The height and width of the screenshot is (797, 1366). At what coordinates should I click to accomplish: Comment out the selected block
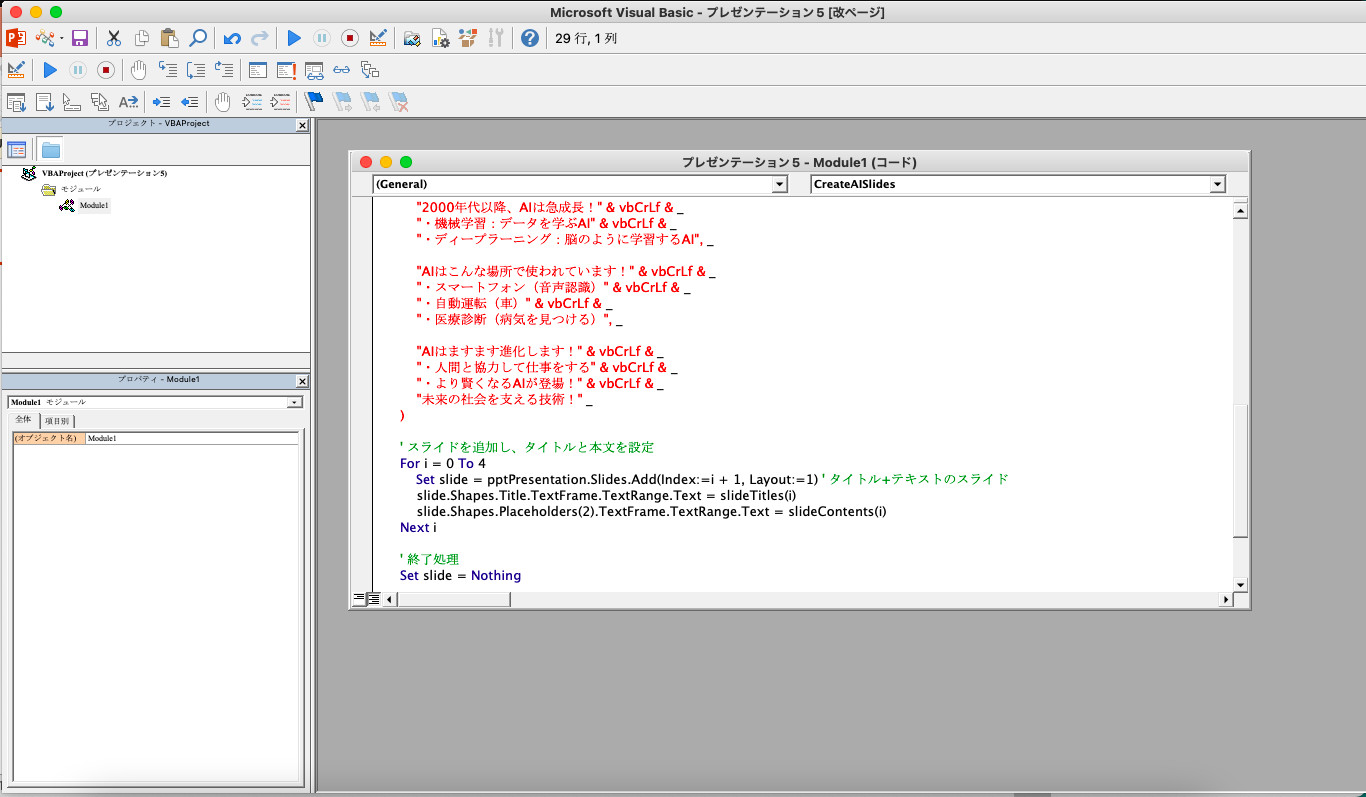(x=252, y=101)
